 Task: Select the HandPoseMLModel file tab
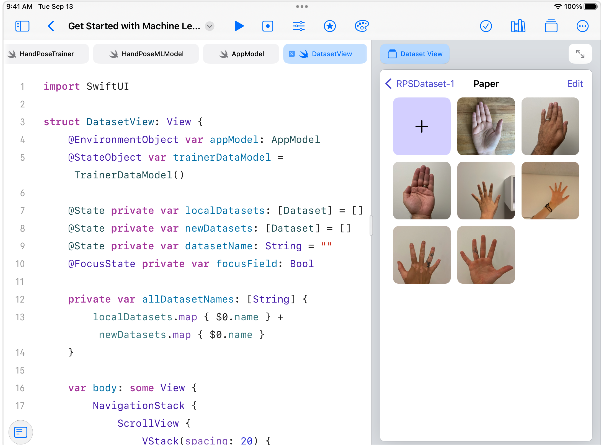[146, 54]
